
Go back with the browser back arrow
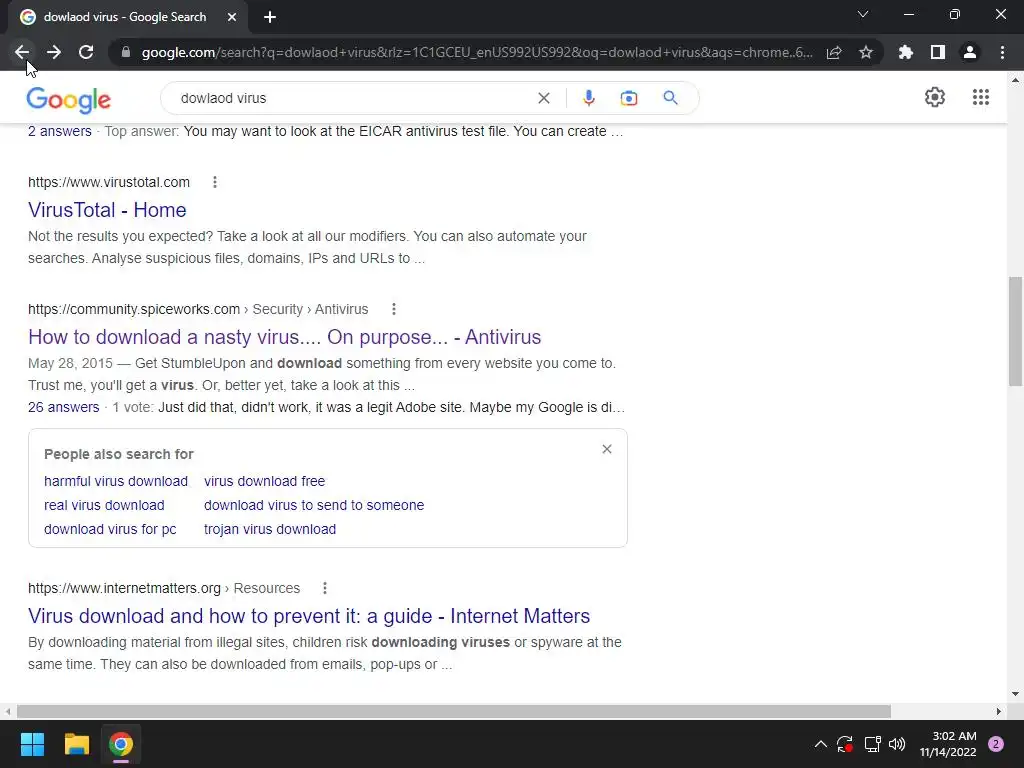[22, 52]
